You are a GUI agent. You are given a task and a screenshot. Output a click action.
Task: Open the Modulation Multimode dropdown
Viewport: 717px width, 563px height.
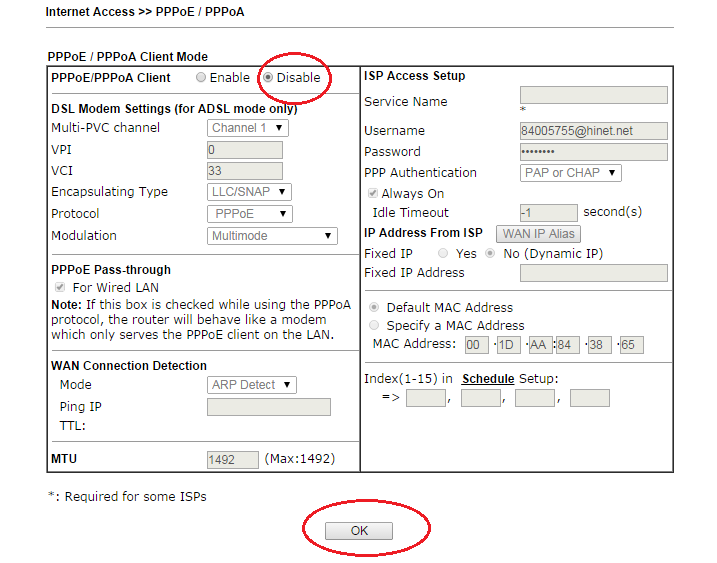coord(273,236)
